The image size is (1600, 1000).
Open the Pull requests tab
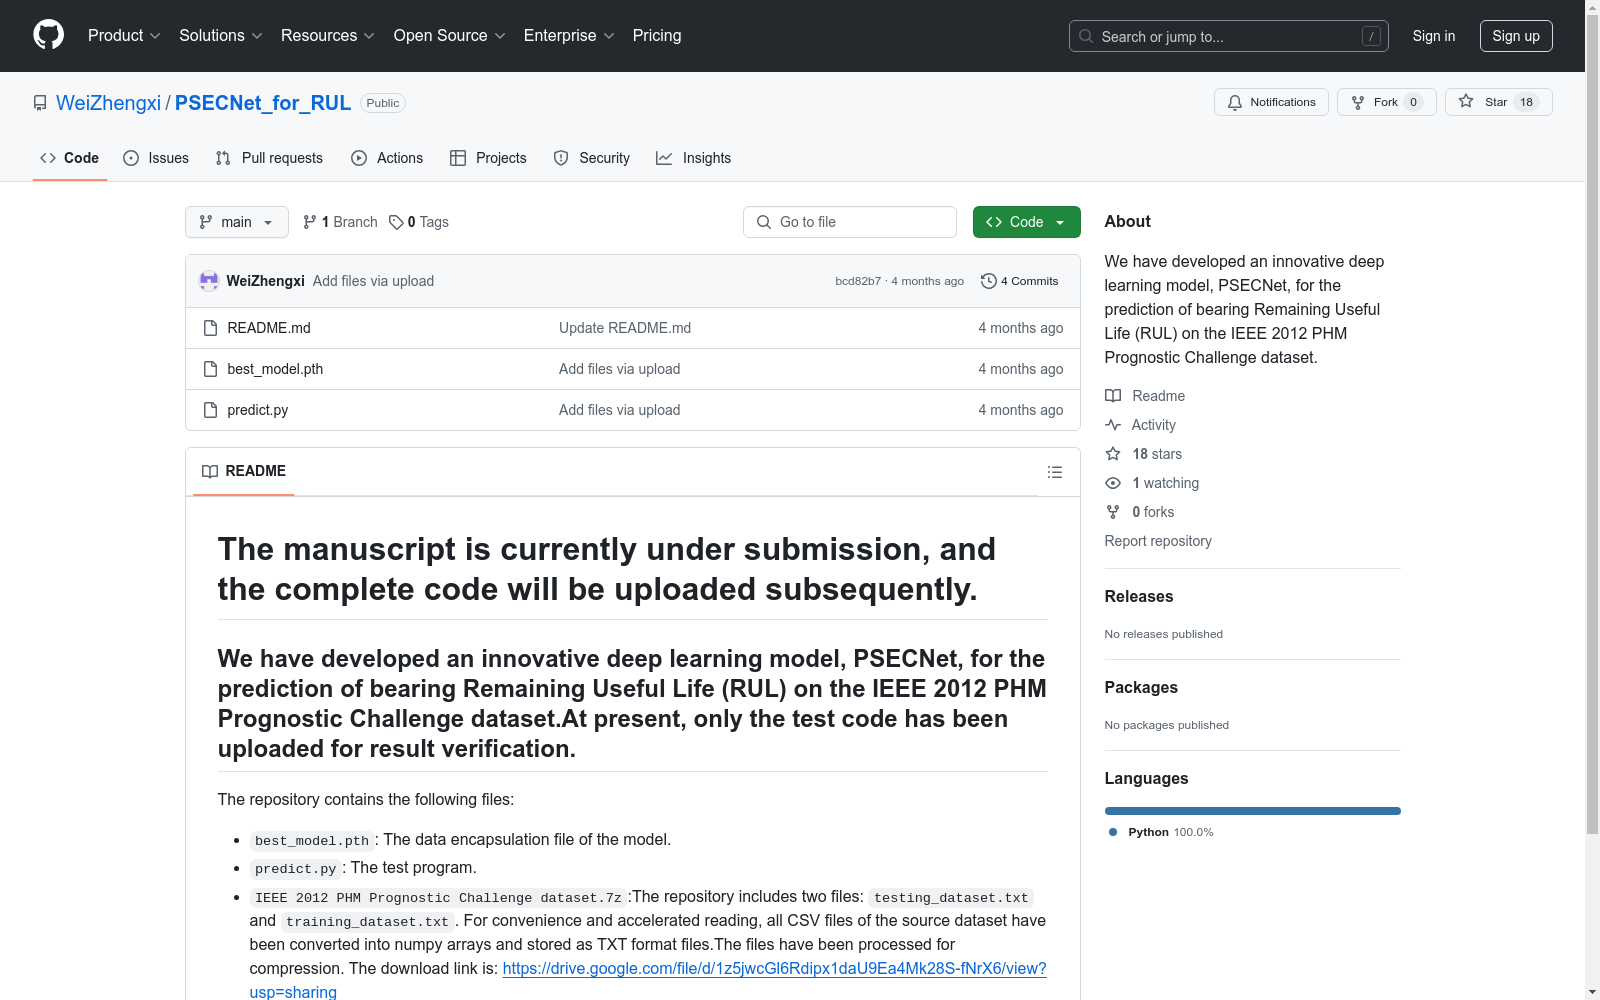tap(269, 158)
